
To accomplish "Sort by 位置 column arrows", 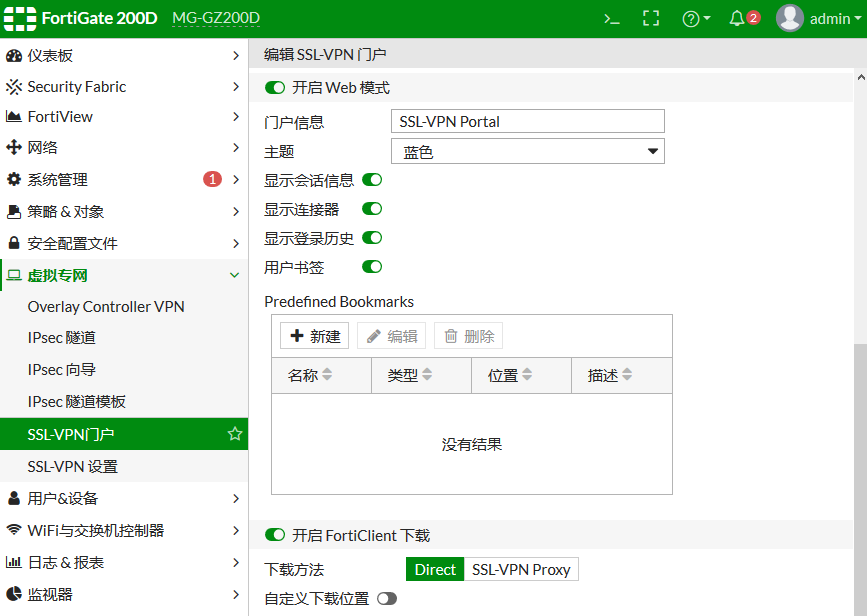I will [527, 375].
